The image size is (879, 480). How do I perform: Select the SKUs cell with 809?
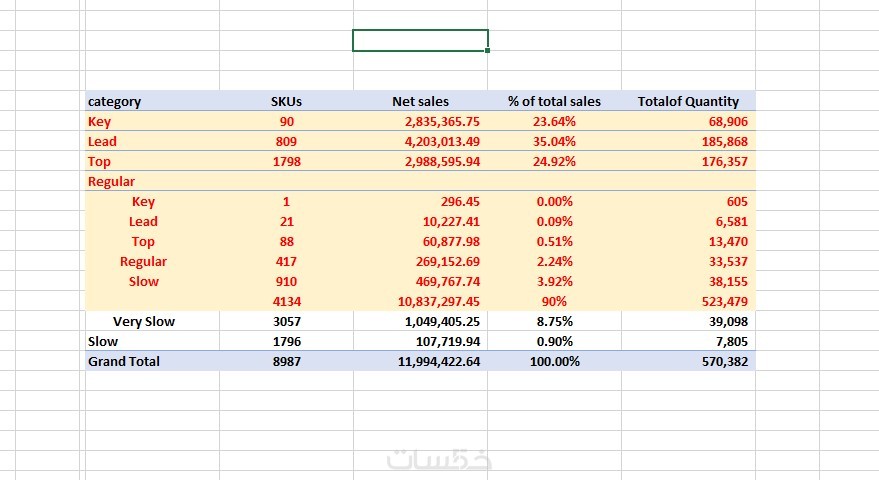click(x=286, y=141)
